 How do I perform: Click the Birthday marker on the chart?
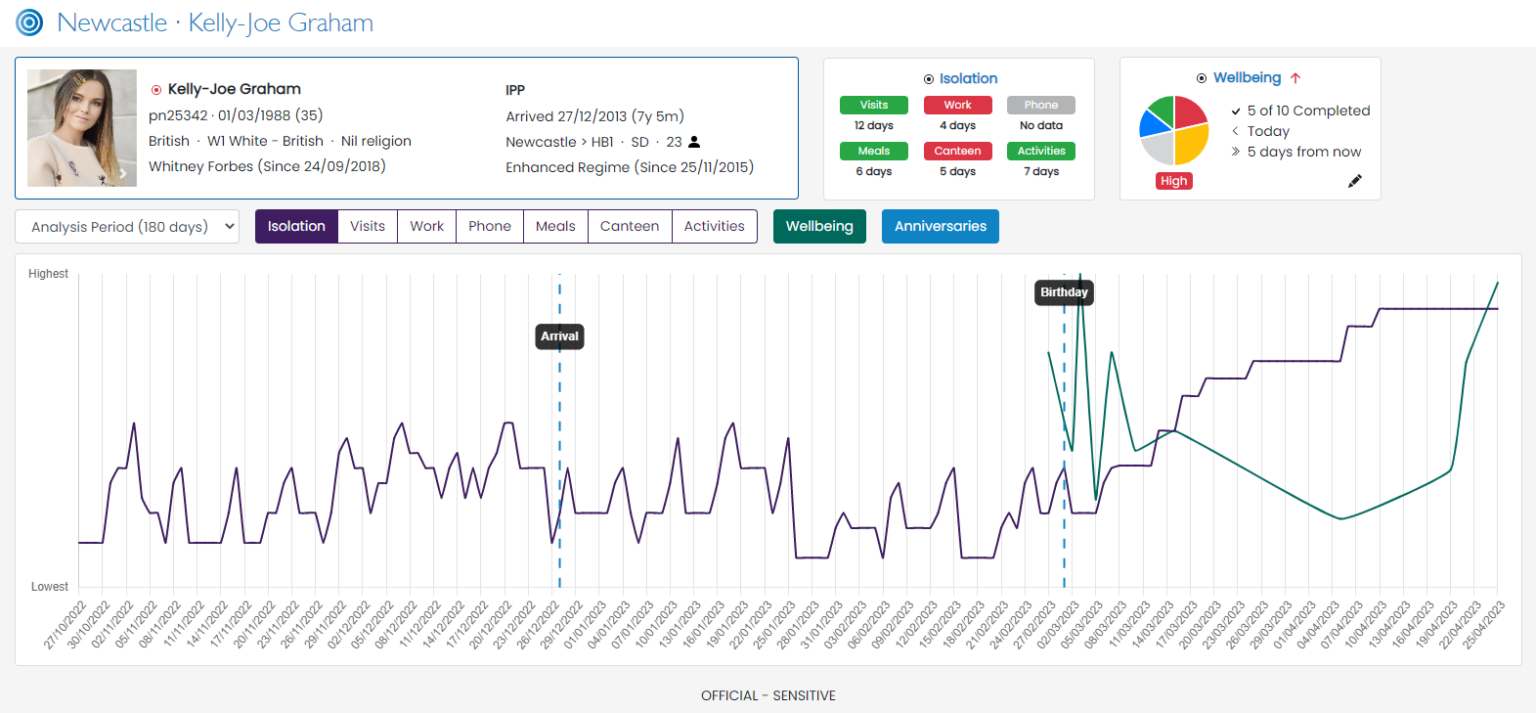click(x=1063, y=293)
